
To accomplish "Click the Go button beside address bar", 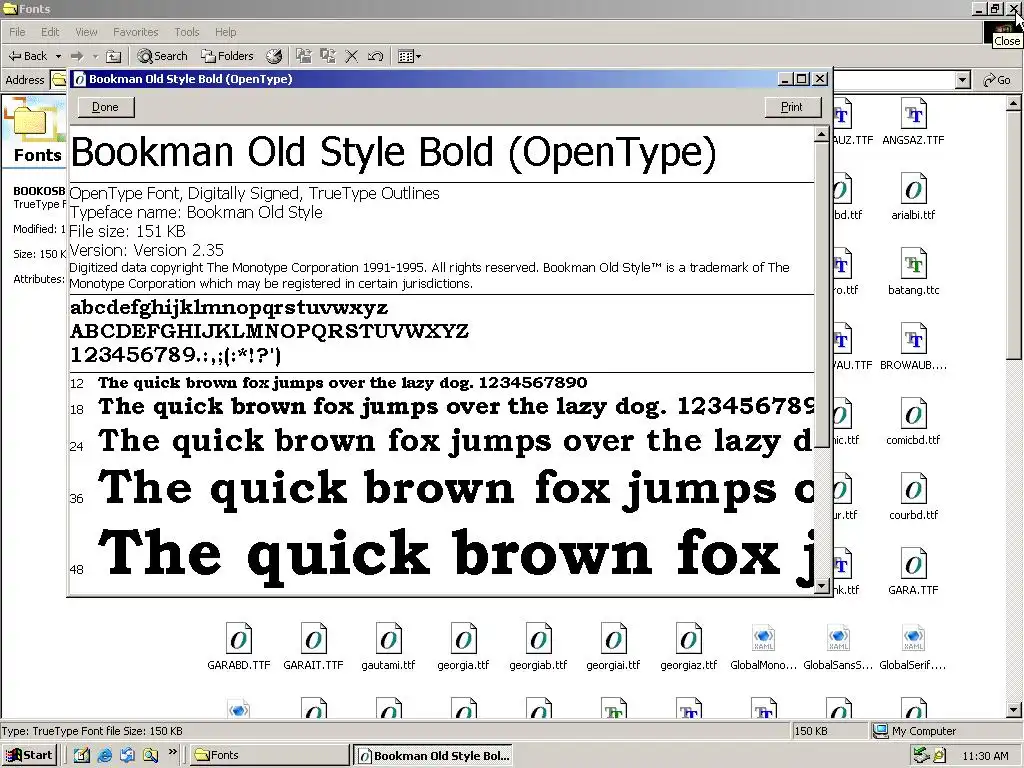I will click(997, 80).
